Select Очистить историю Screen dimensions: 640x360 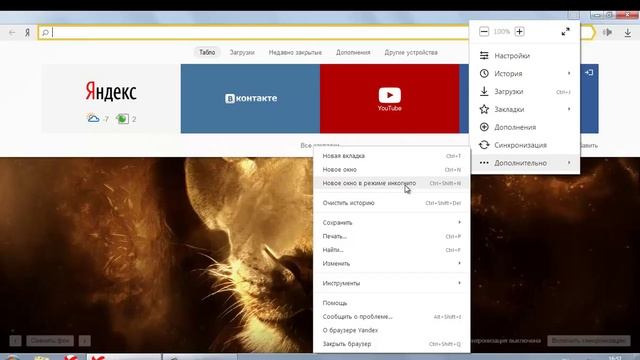392,203
